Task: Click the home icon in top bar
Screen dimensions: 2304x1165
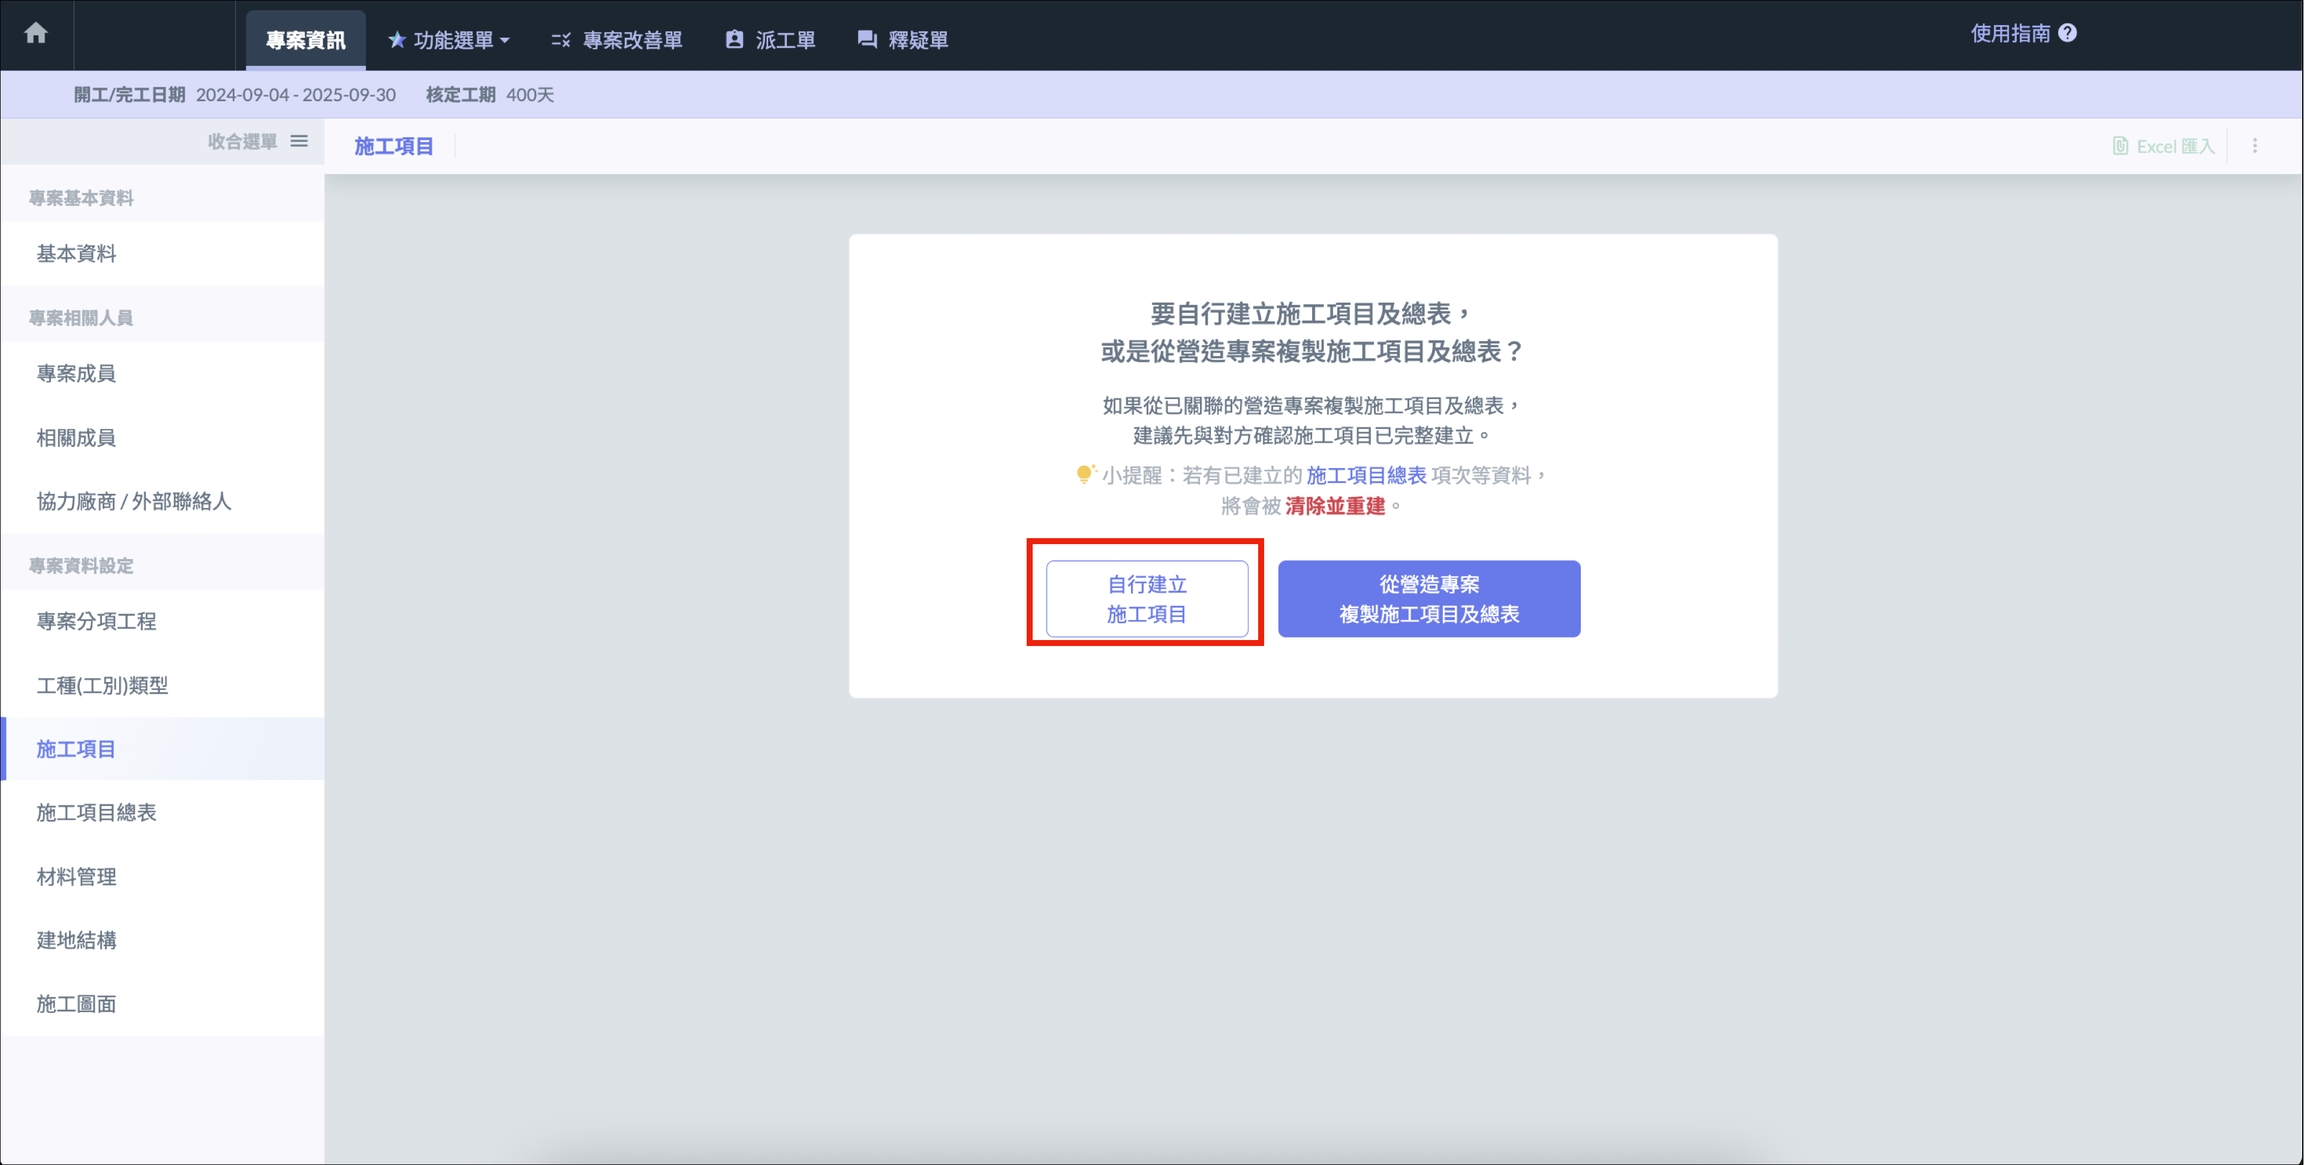Action: coord(36,33)
